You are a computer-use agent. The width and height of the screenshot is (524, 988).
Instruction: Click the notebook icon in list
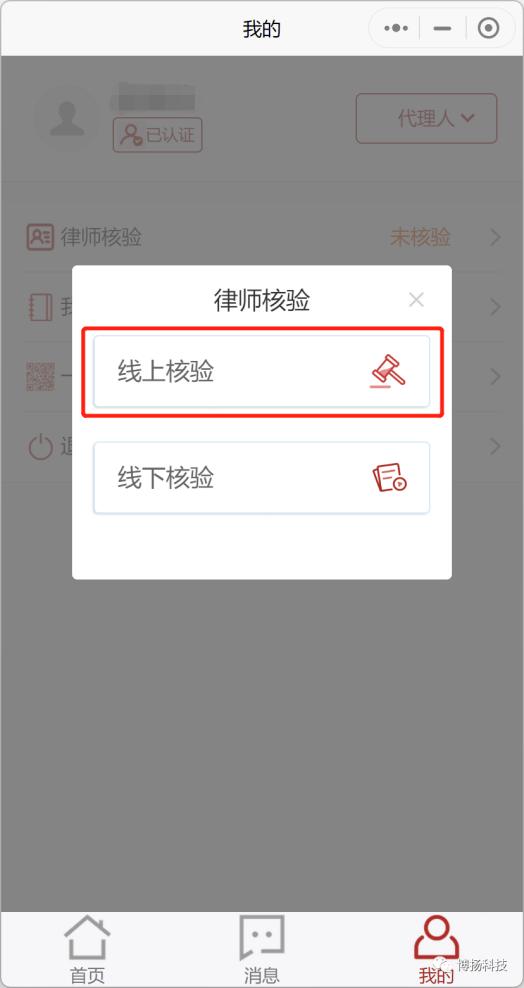pyautogui.click(x=40, y=307)
